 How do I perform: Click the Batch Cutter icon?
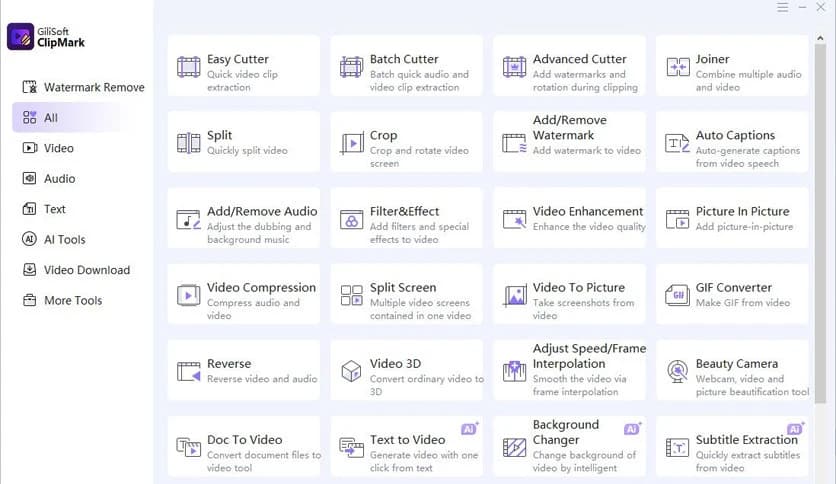tap(351, 67)
